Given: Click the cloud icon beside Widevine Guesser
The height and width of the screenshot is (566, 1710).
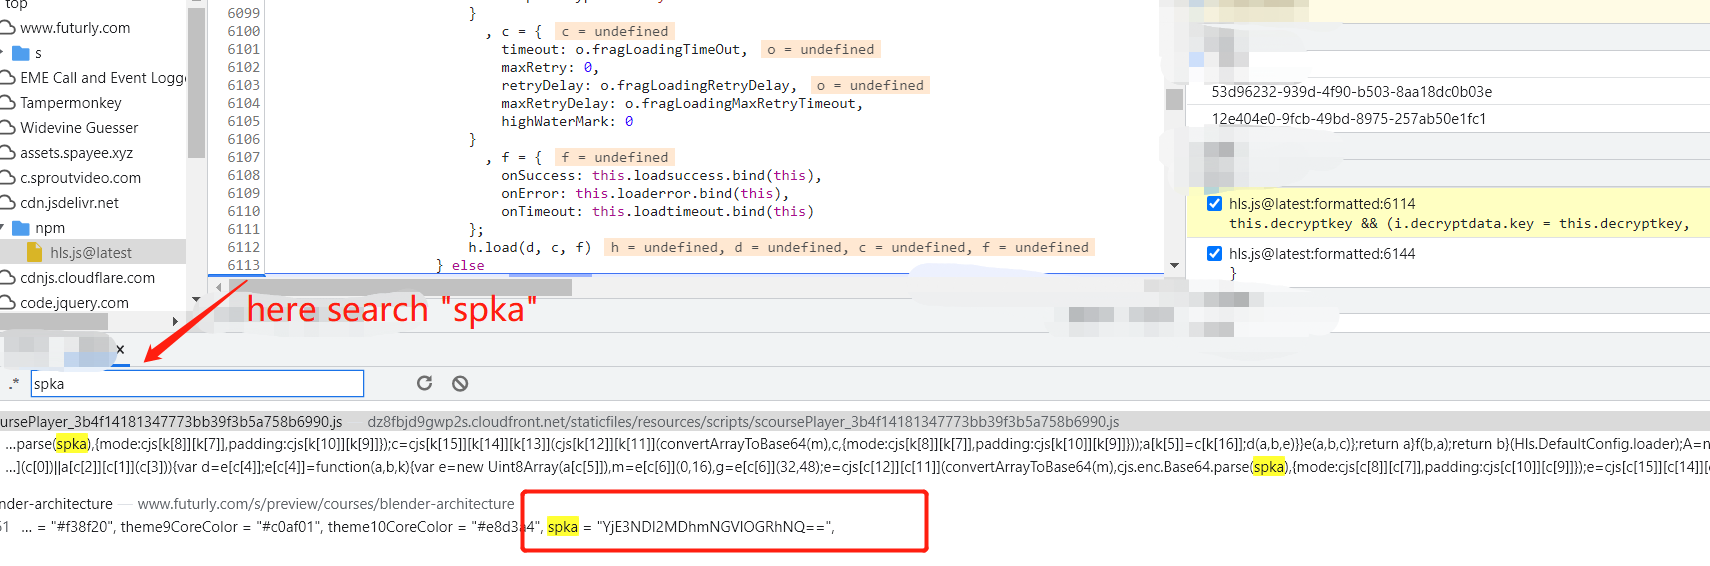Looking at the screenshot, I should (x=7, y=128).
